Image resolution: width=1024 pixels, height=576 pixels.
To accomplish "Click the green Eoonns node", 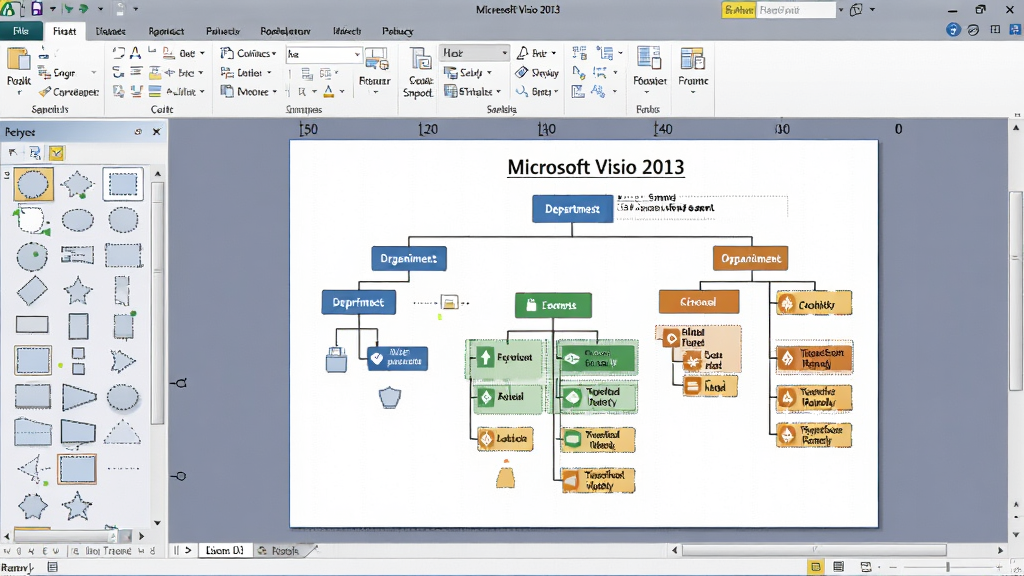I will (x=553, y=305).
